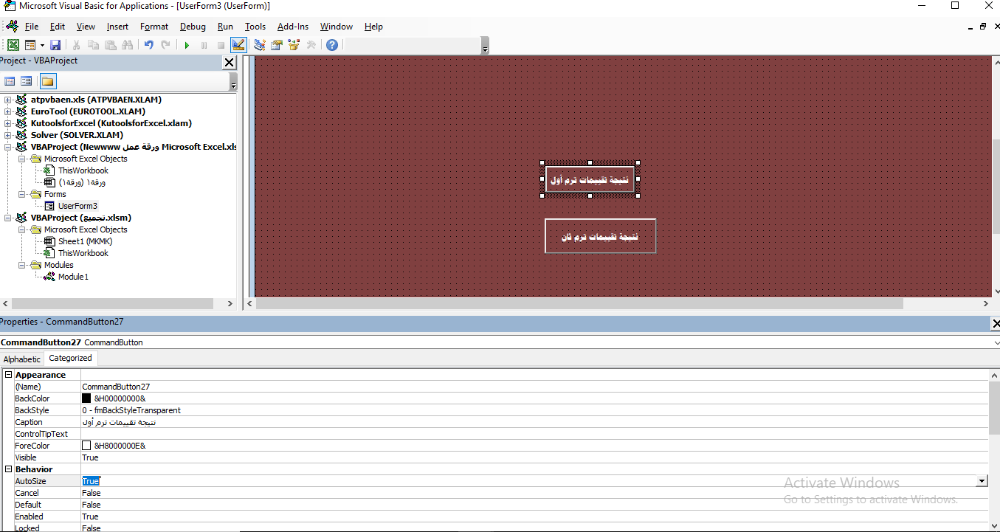Open Standard toolbar options arrow
Screen dimensions: 1000x532
click(x=485, y=48)
